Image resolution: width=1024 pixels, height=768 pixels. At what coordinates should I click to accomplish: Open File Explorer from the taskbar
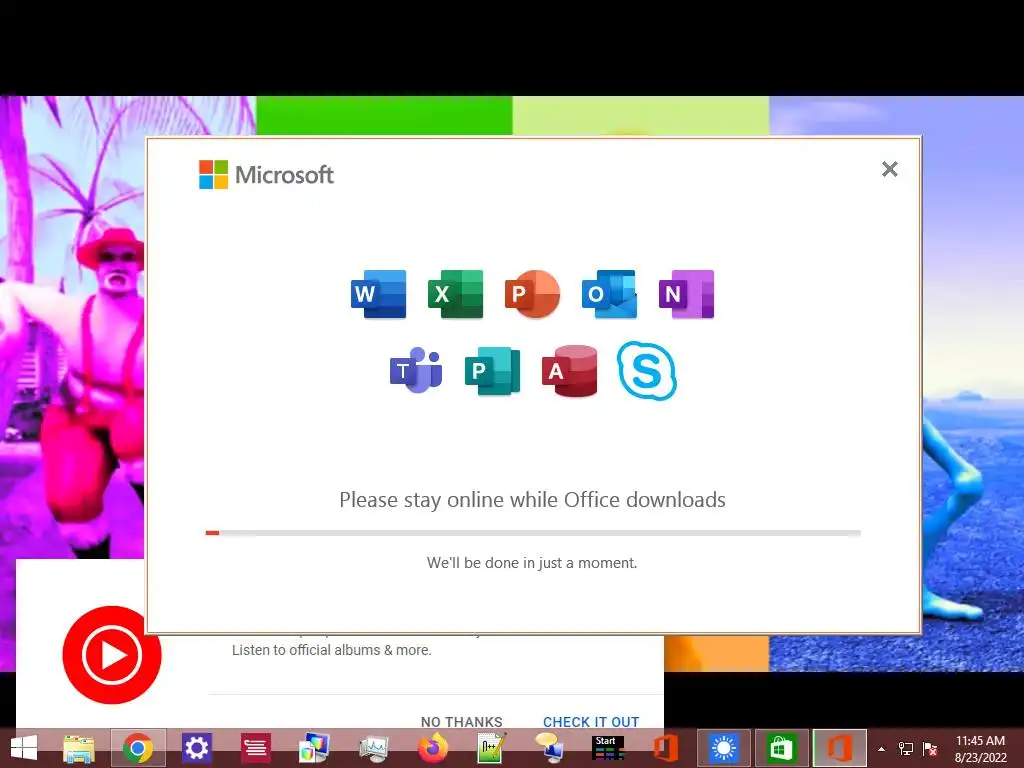click(79, 748)
